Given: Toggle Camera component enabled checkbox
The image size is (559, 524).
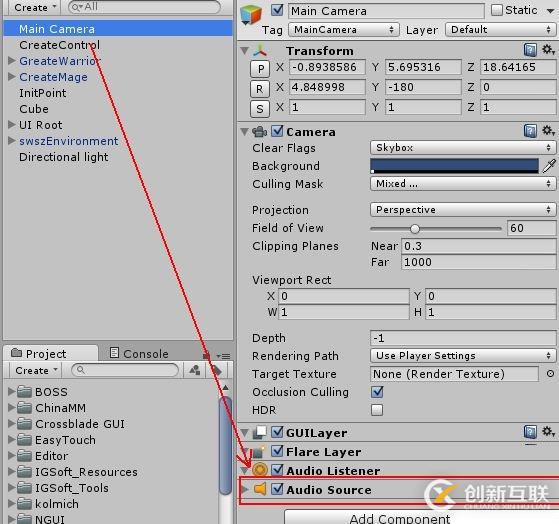Looking at the screenshot, I should tap(277, 131).
